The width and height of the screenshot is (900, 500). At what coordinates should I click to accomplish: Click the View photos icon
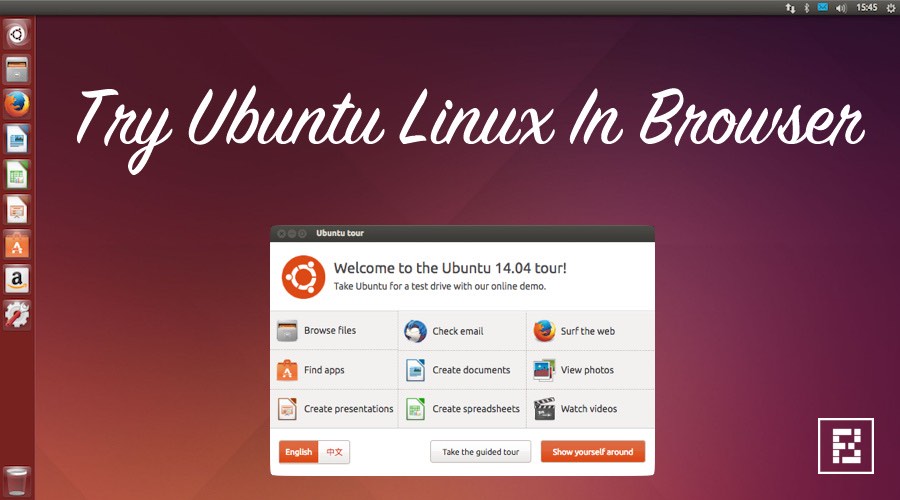point(544,370)
